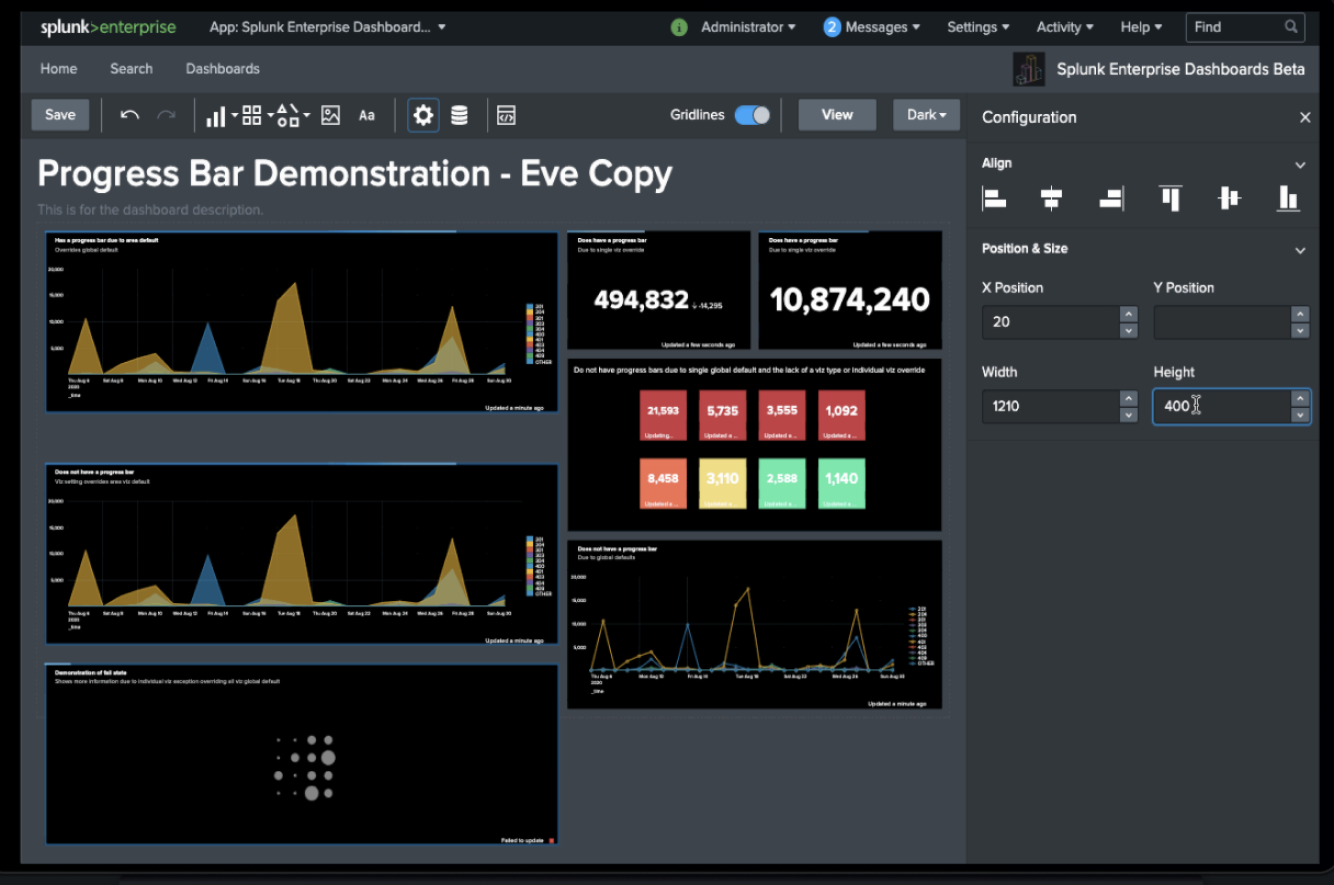Click the View button

pos(837,115)
